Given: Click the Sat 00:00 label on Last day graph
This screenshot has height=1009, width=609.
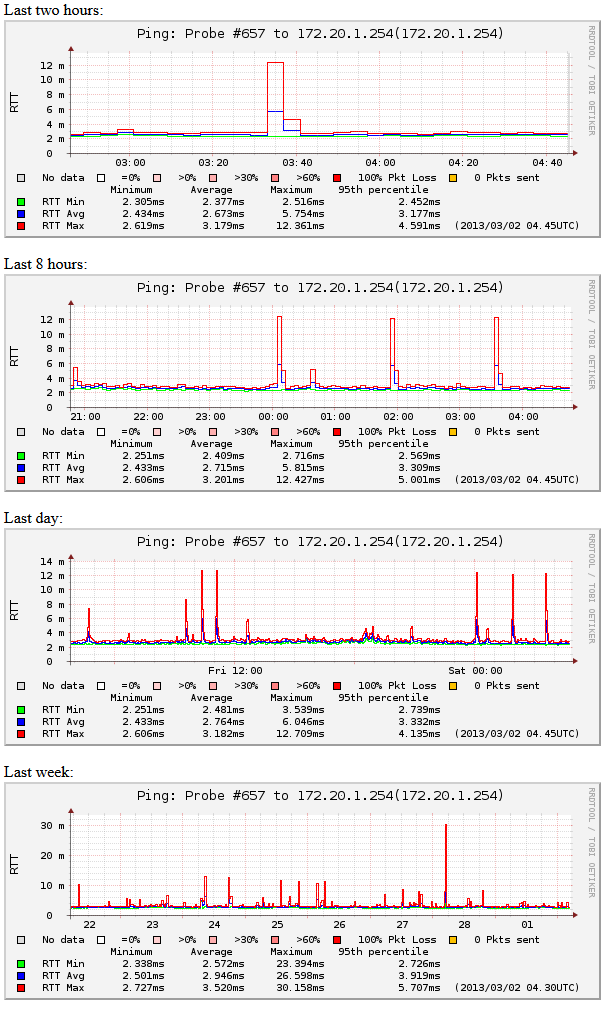Looking at the screenshot, I should 475,670.
